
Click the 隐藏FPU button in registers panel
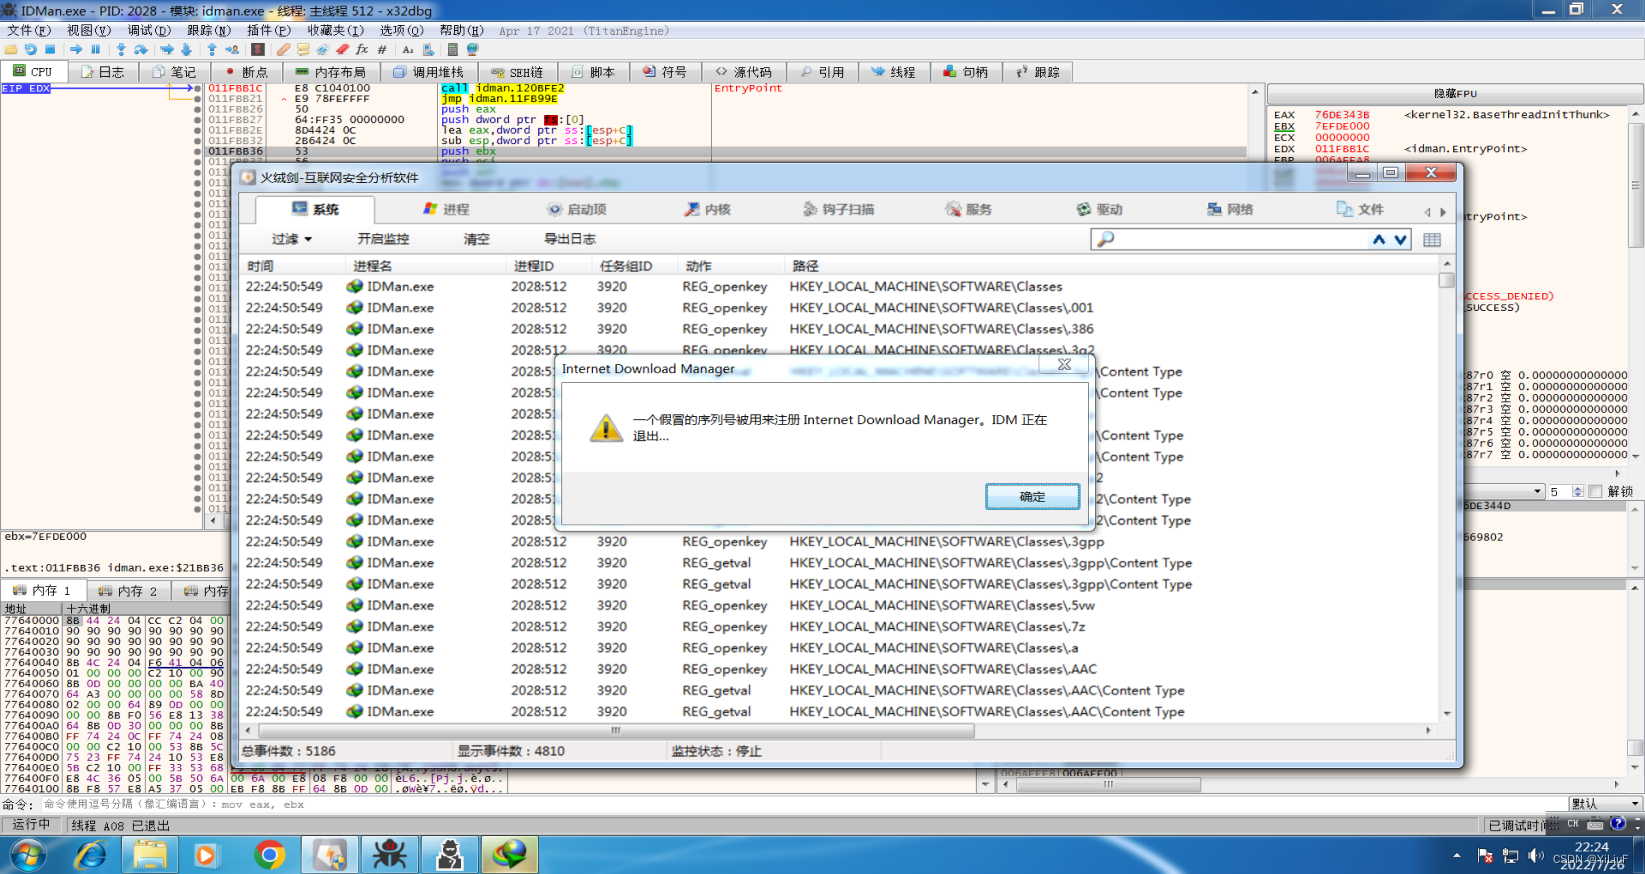tap(1455, 93)
